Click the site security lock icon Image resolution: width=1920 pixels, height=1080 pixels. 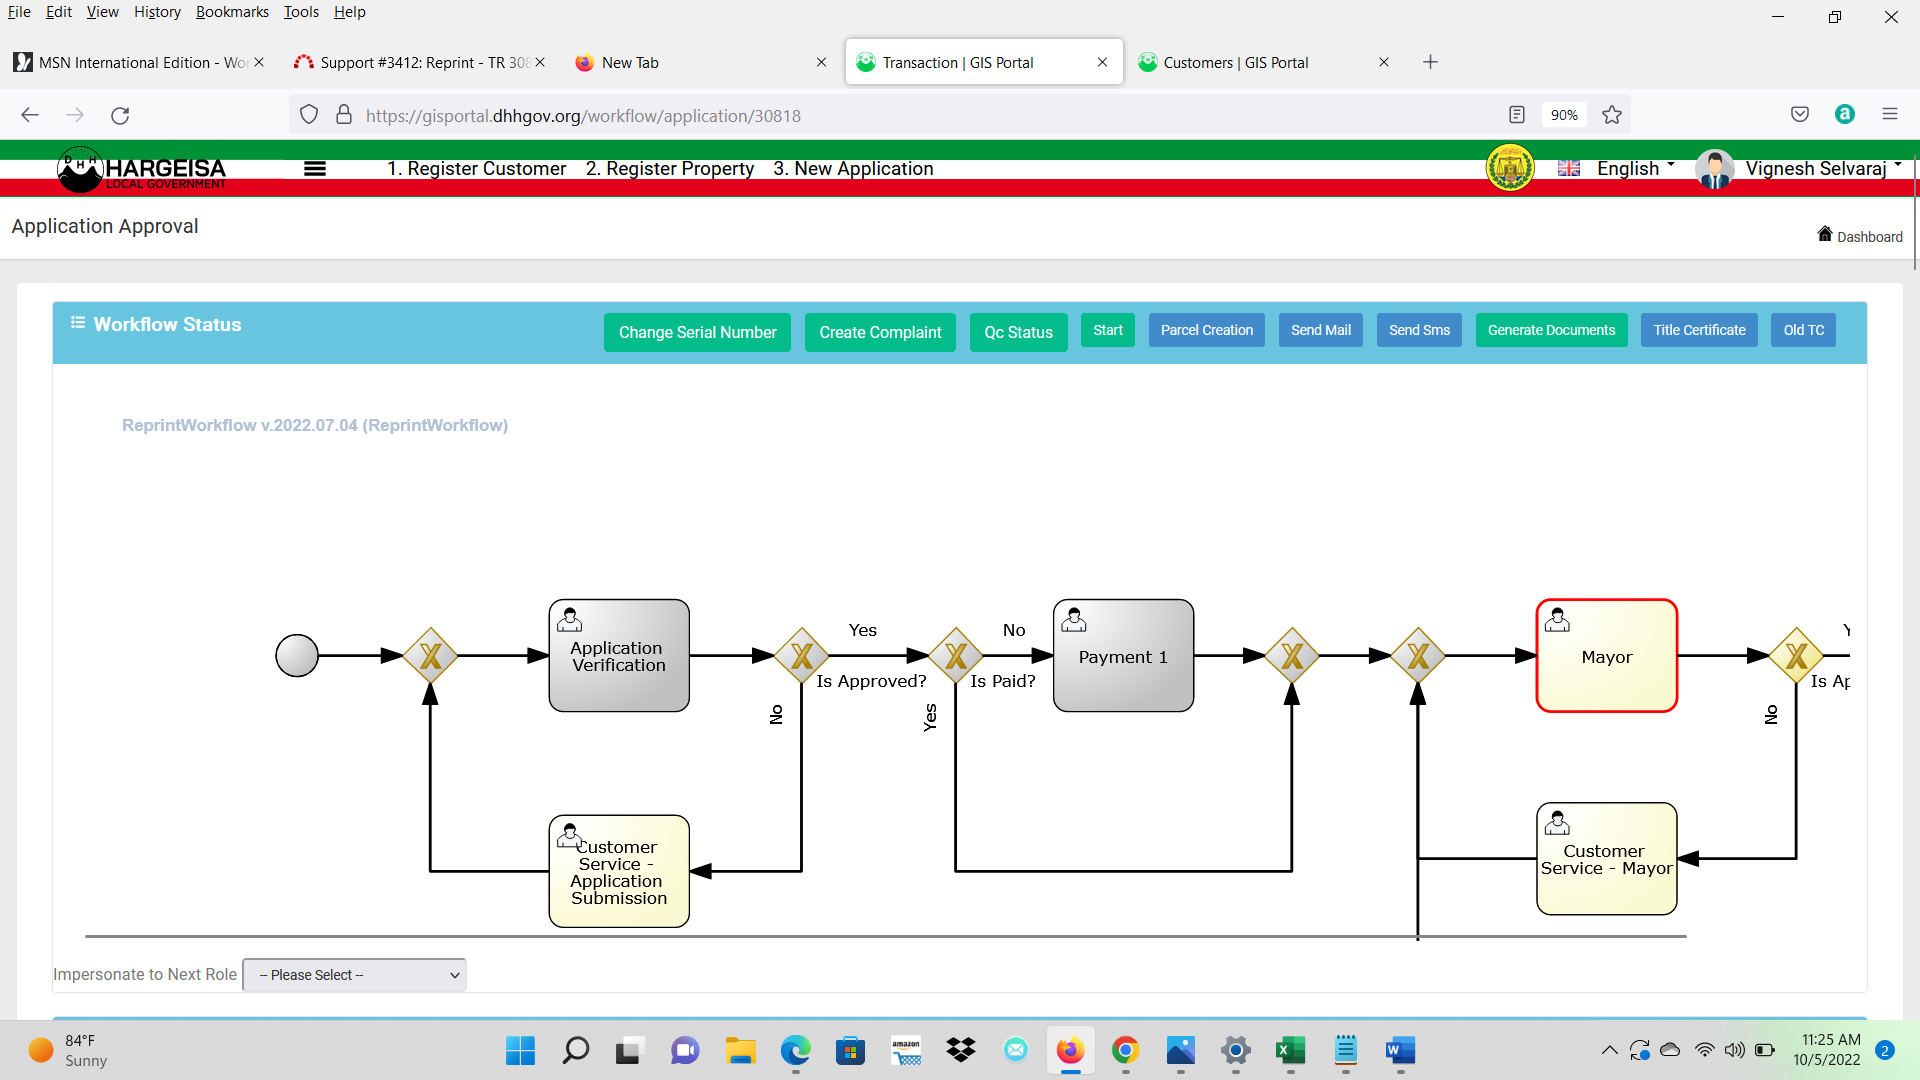point(344,115)
